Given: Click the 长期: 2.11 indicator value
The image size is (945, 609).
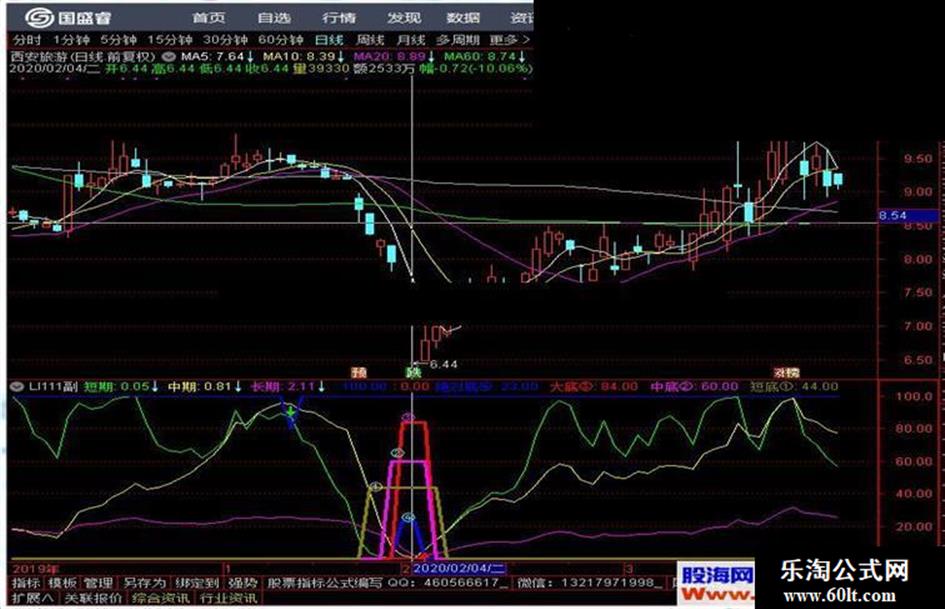Looking at the screenshot, I should tap(288, 387).
